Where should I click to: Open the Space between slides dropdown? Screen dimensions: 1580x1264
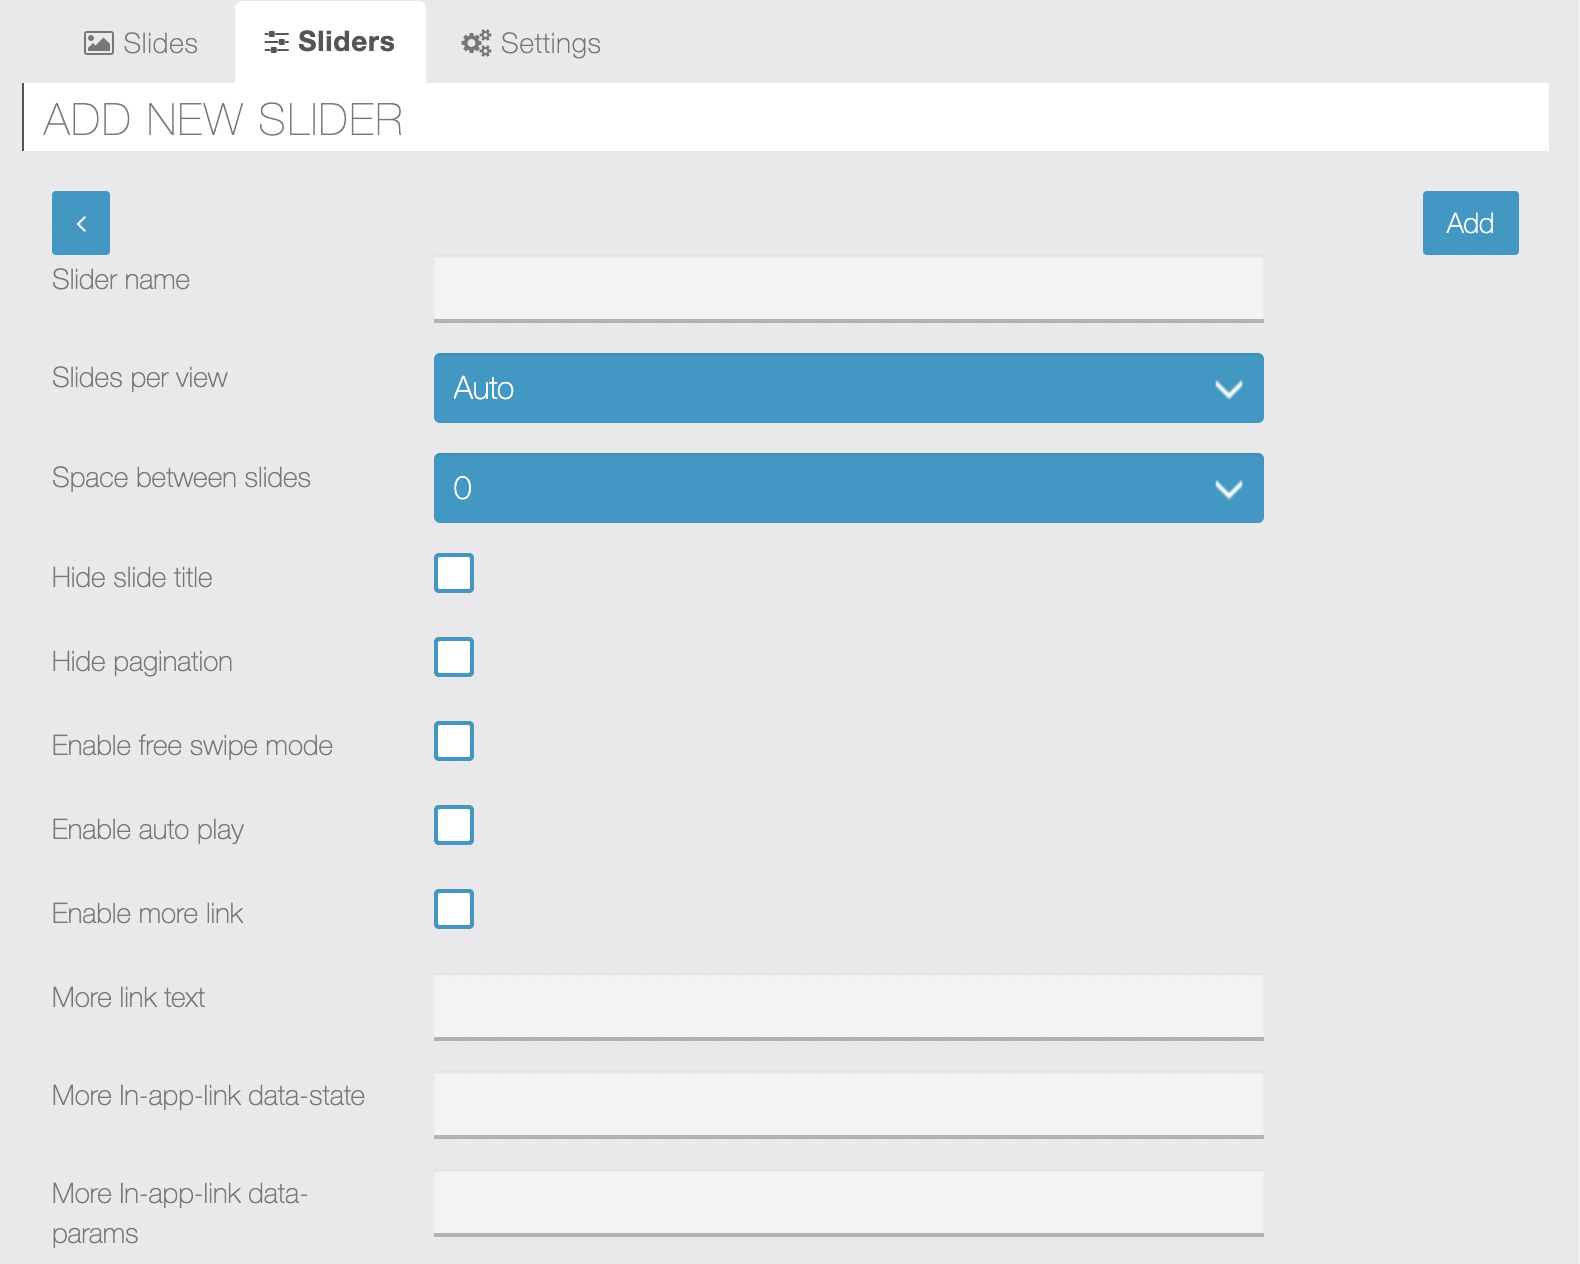pyautogui.click(x=849, y=488)
